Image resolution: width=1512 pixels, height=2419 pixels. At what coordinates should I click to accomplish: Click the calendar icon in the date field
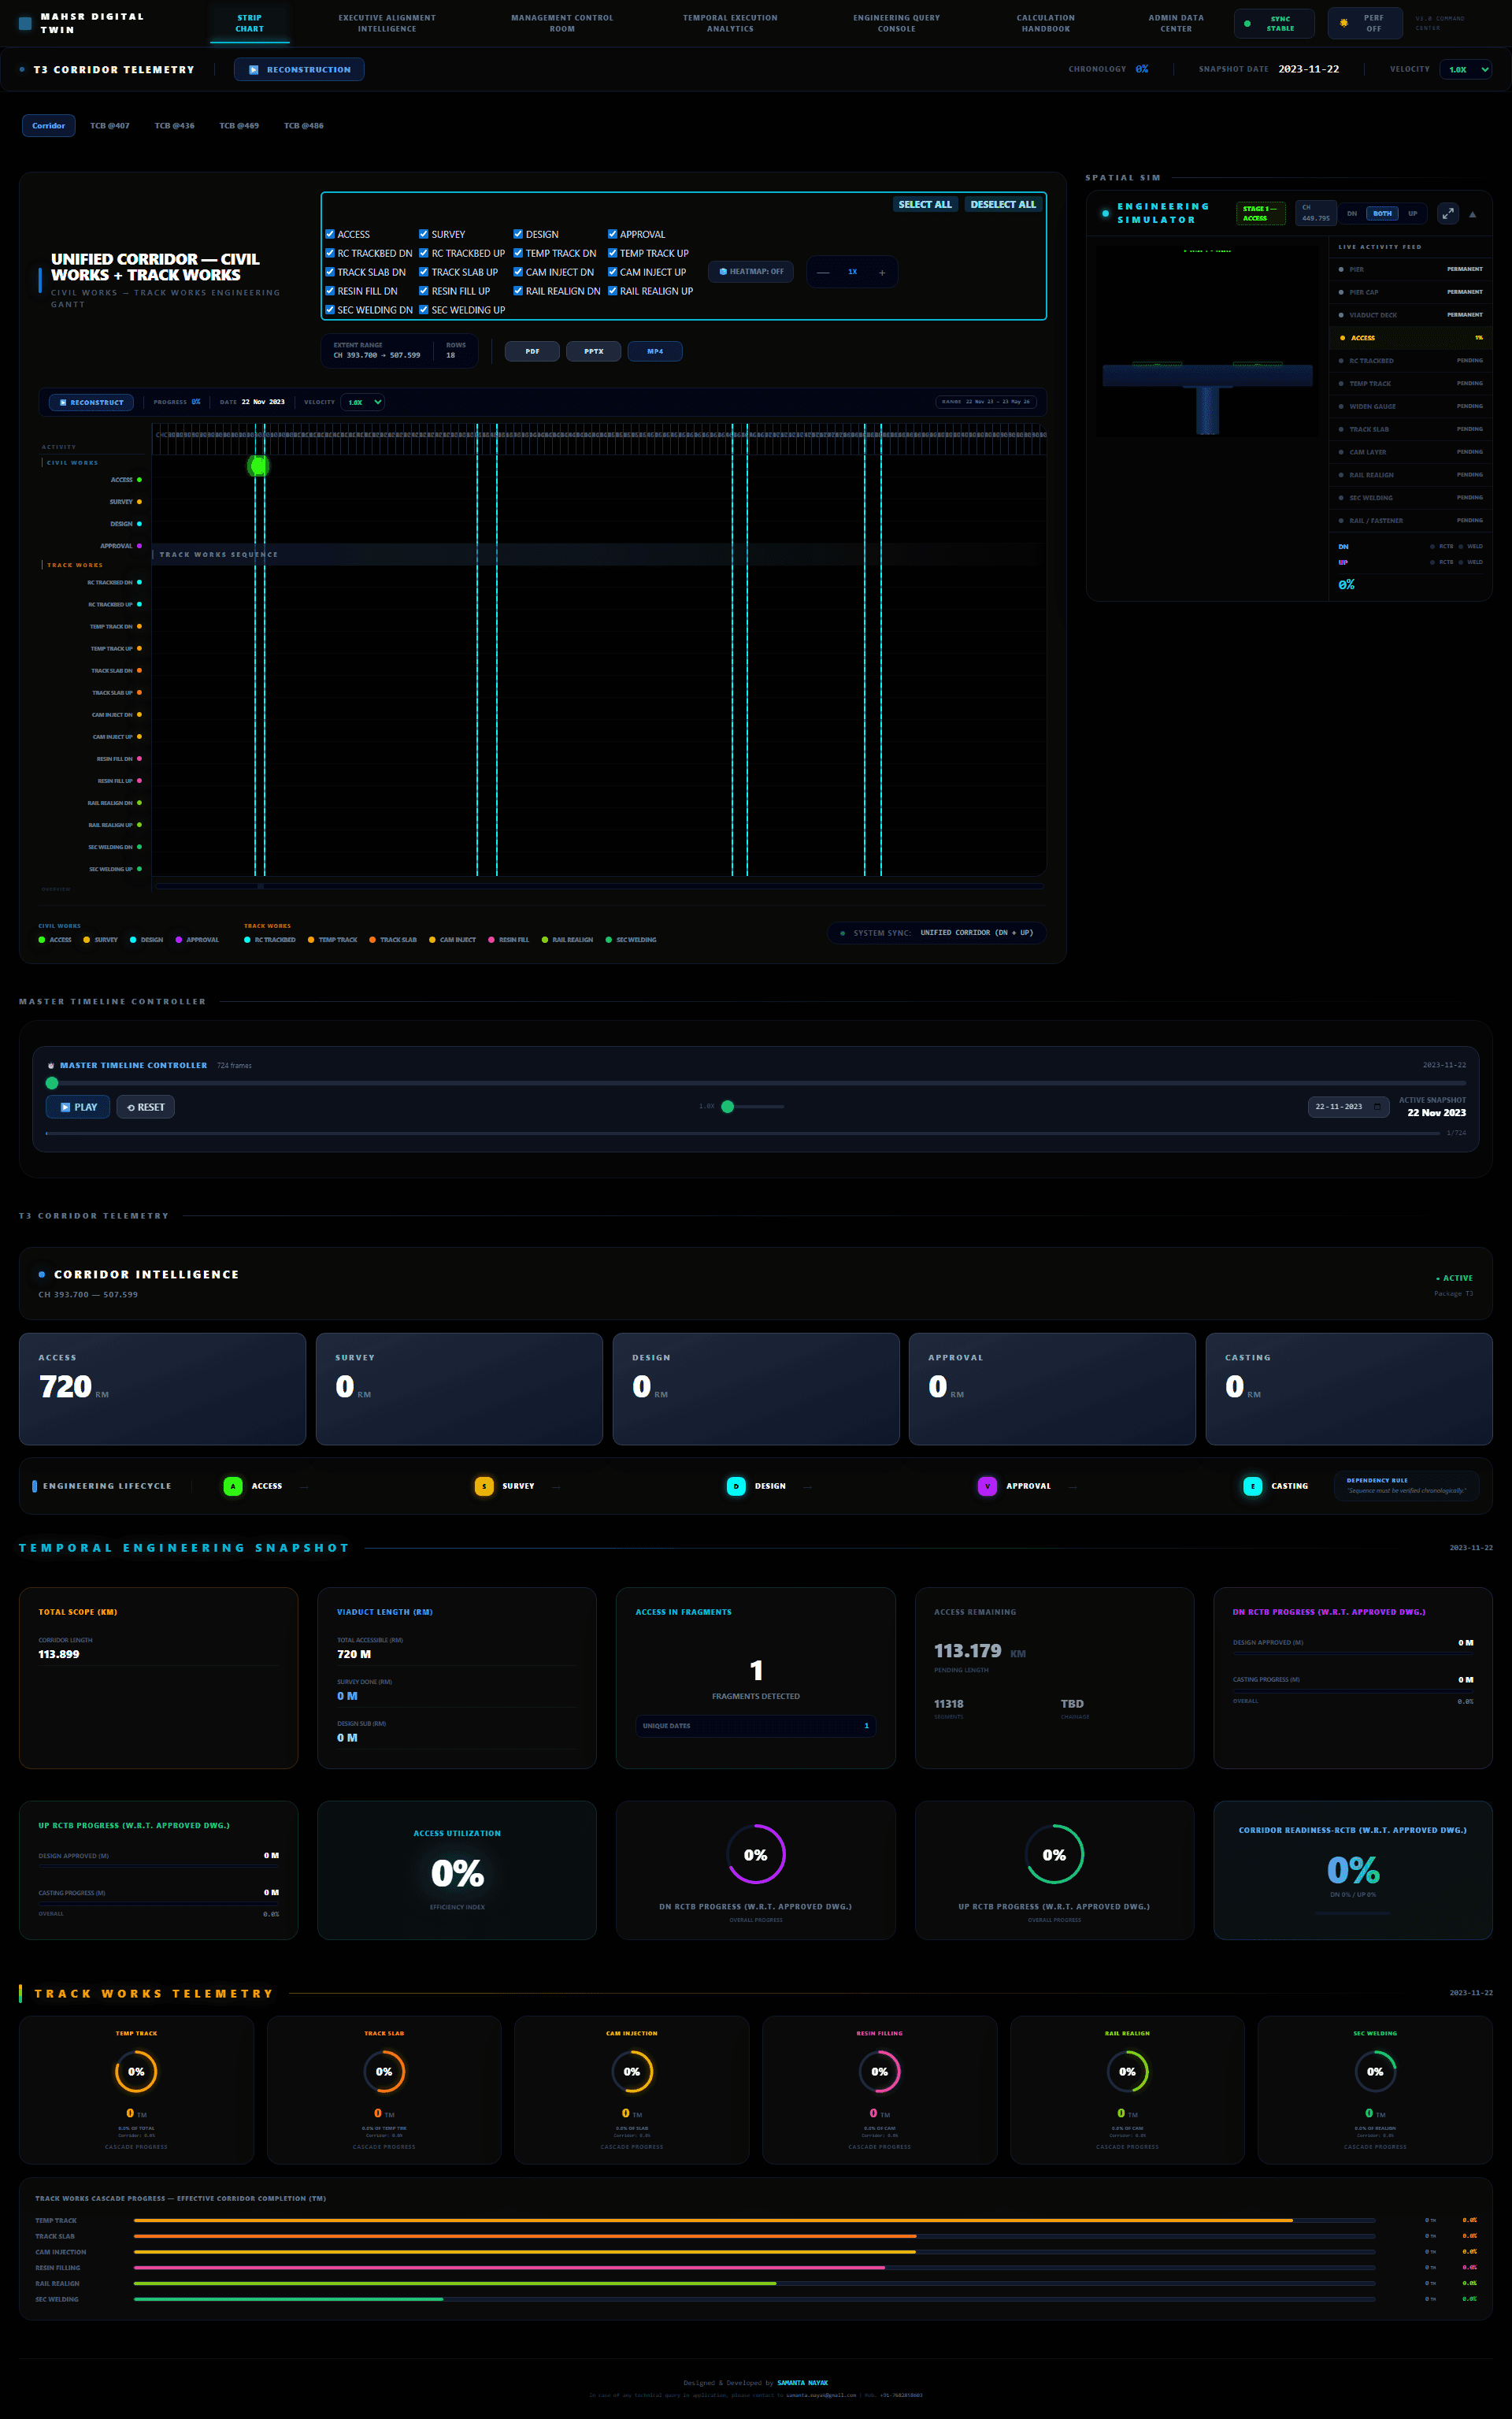click(x=1377, y=1107)
